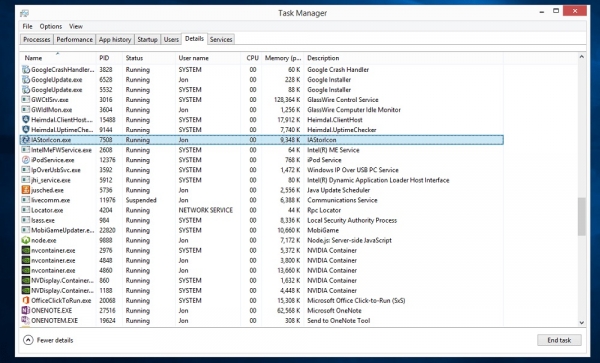Select the Suspended status of livecomm.exe

(x=141, y=200)
